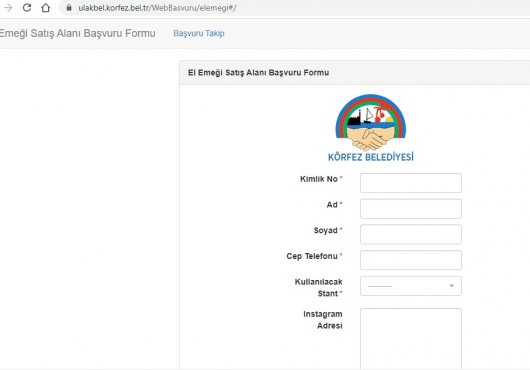This screenshot has width=530, height=370.
Task: Click the KÖRFEZ BELEDİYESİ caption text
Action: click(x=371, y=157)
